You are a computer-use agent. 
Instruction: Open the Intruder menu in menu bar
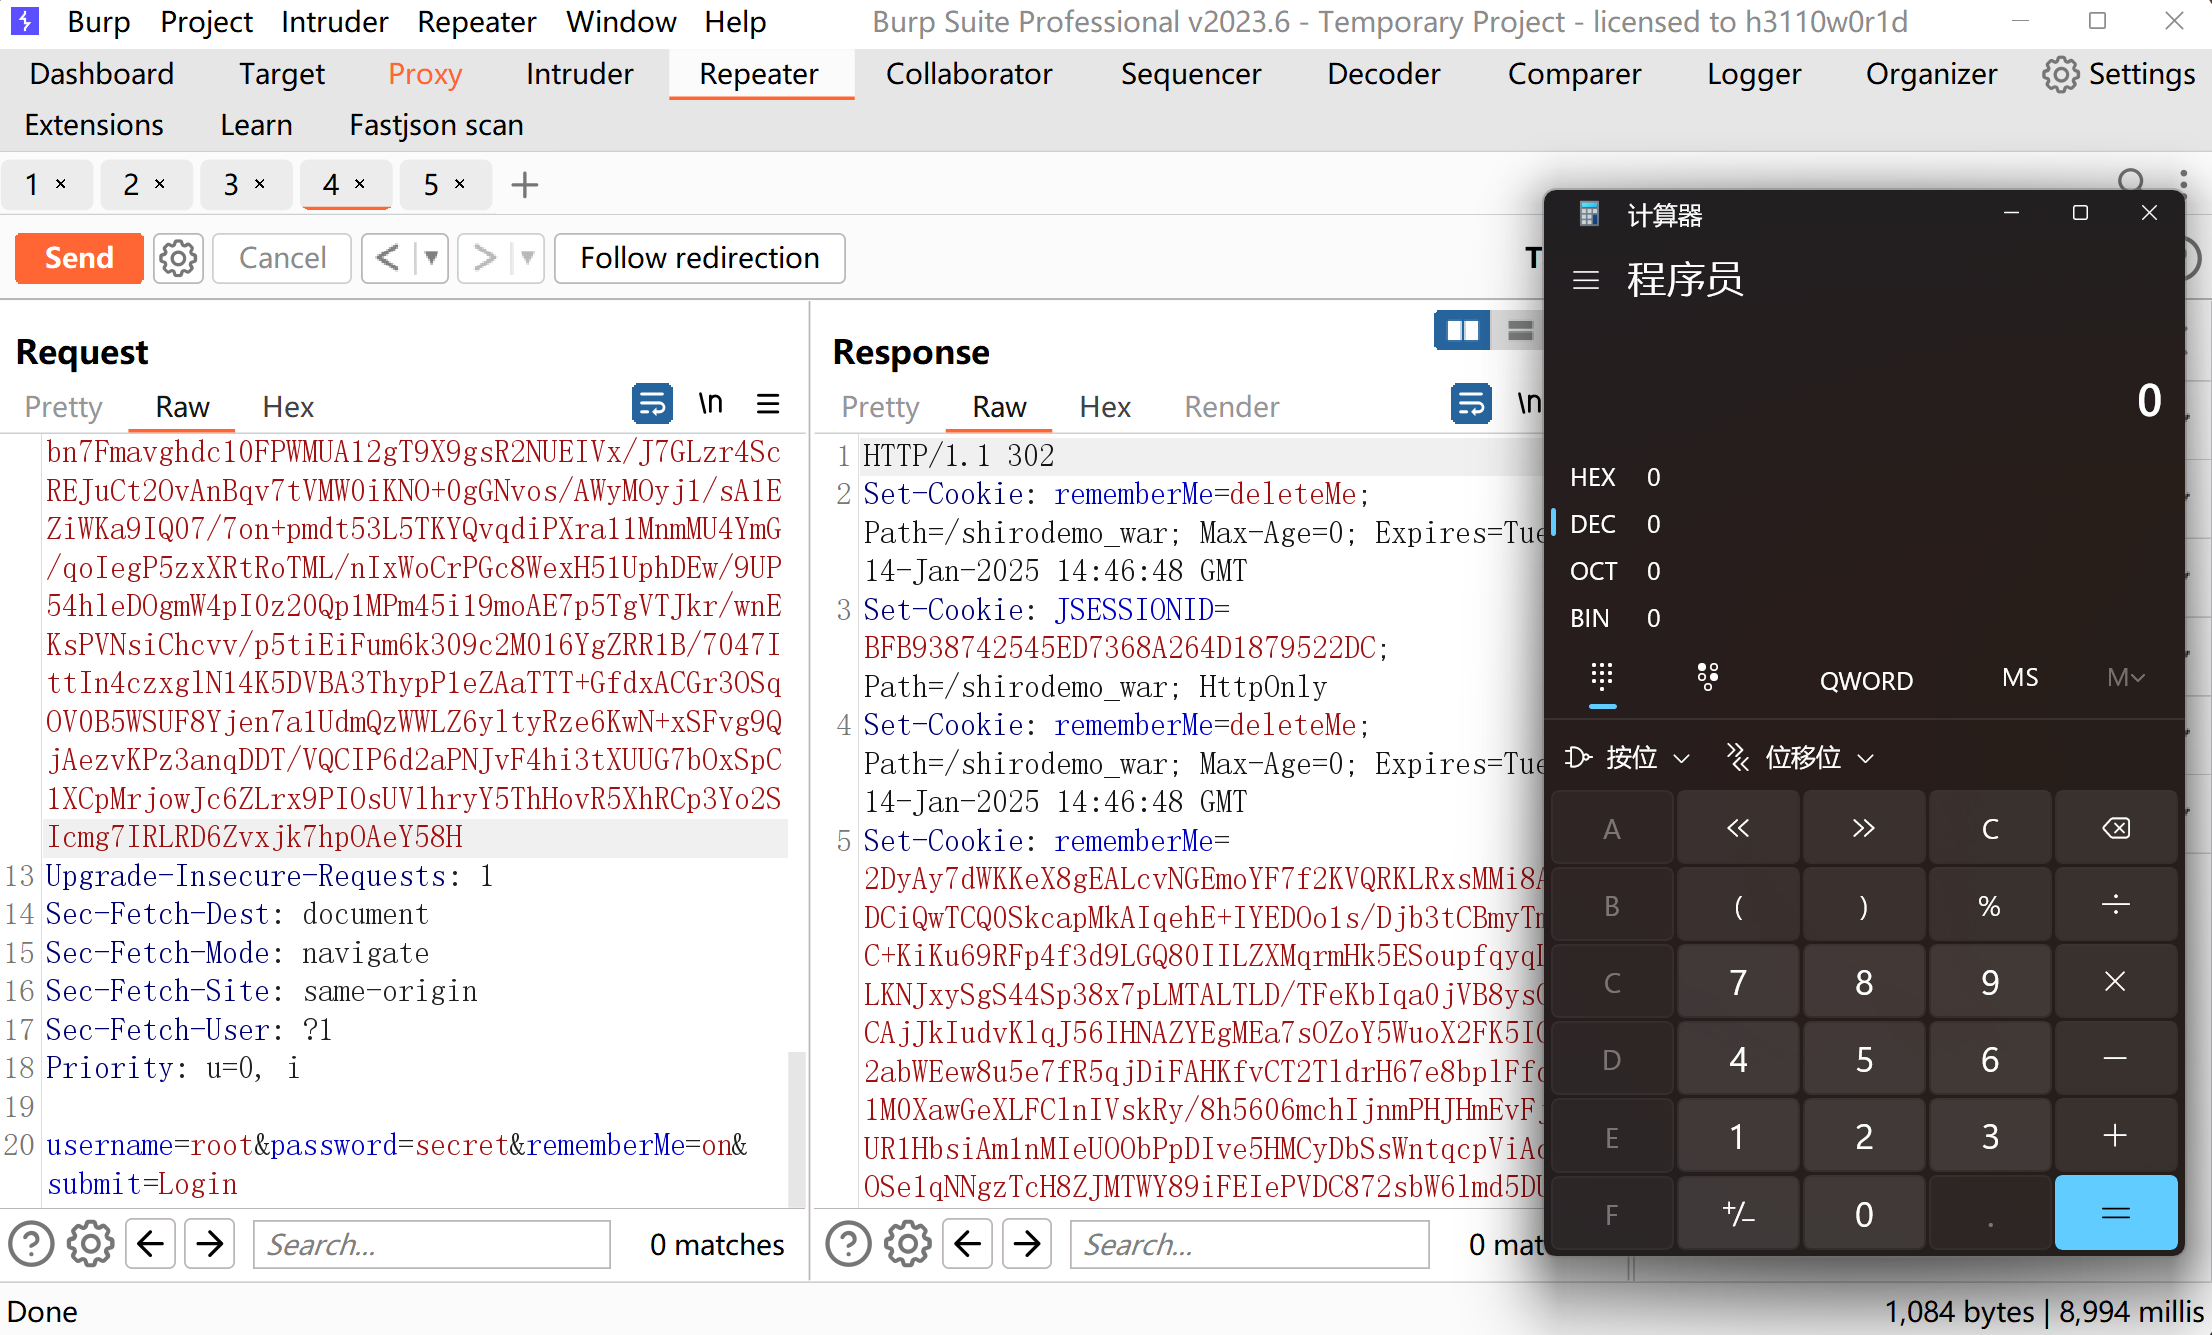click(x=334, y=22)
